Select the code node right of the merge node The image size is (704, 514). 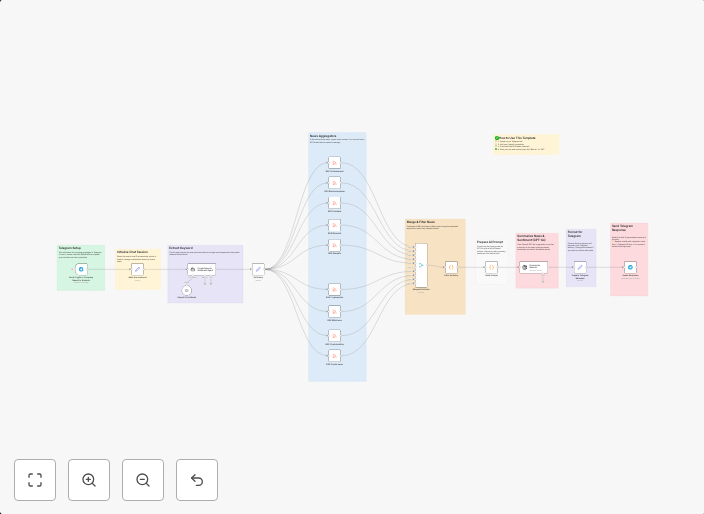pos(451,267)
